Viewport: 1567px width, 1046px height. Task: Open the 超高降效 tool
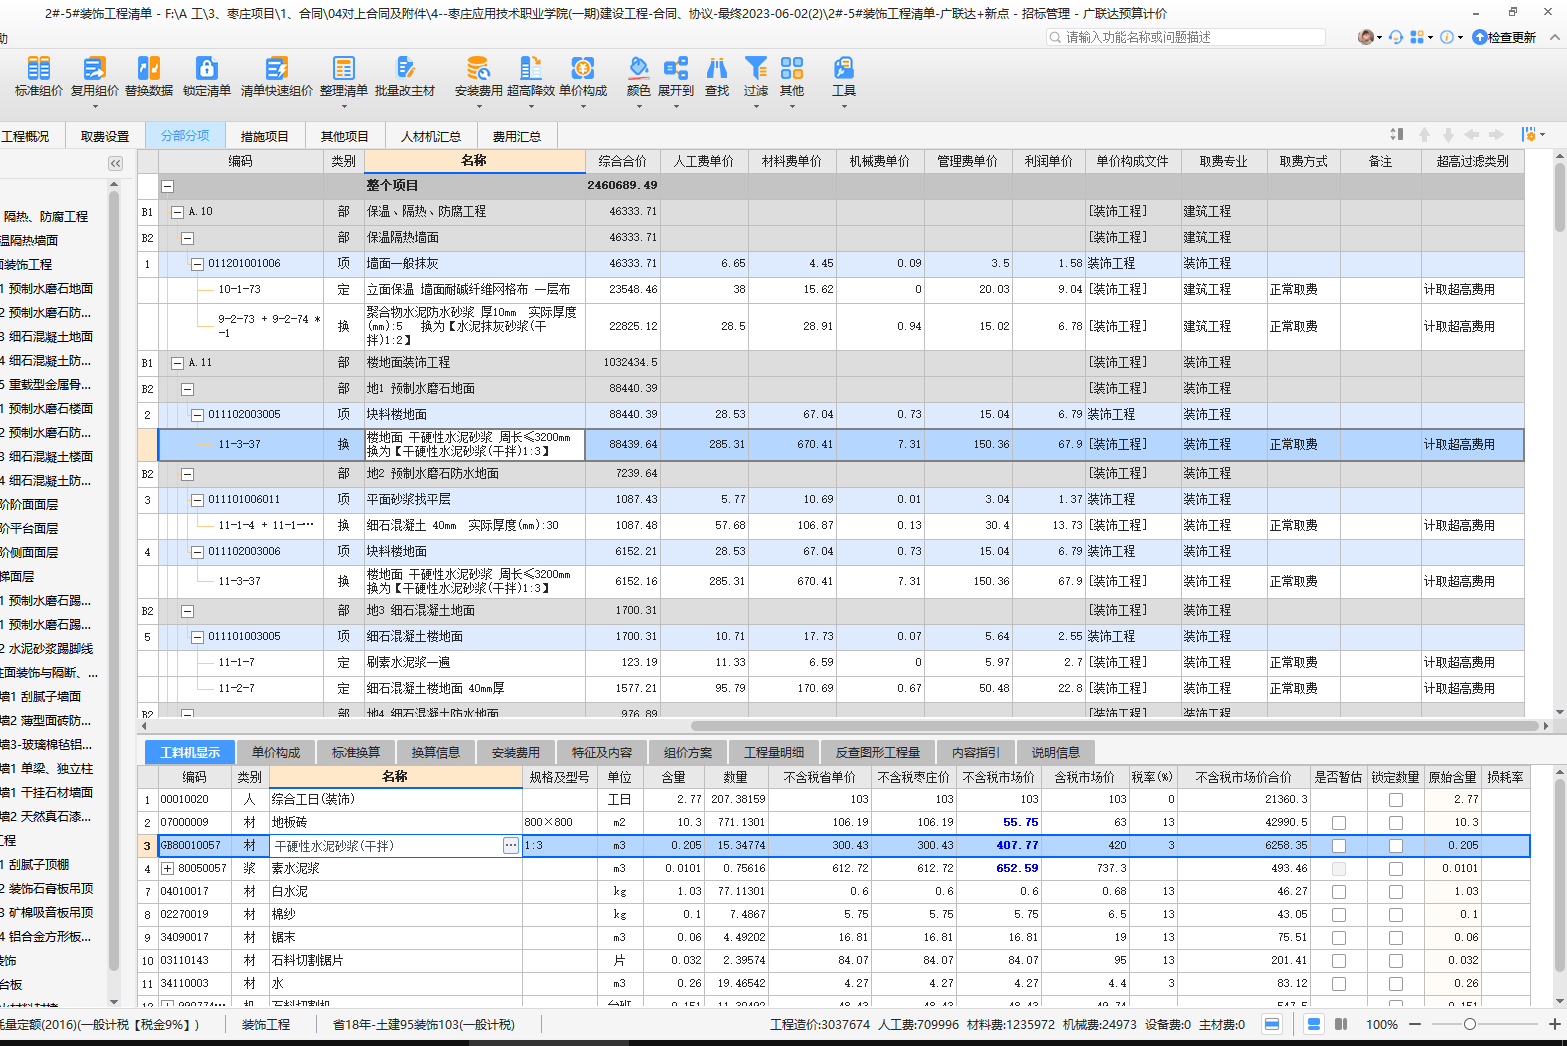coord(531,77)
